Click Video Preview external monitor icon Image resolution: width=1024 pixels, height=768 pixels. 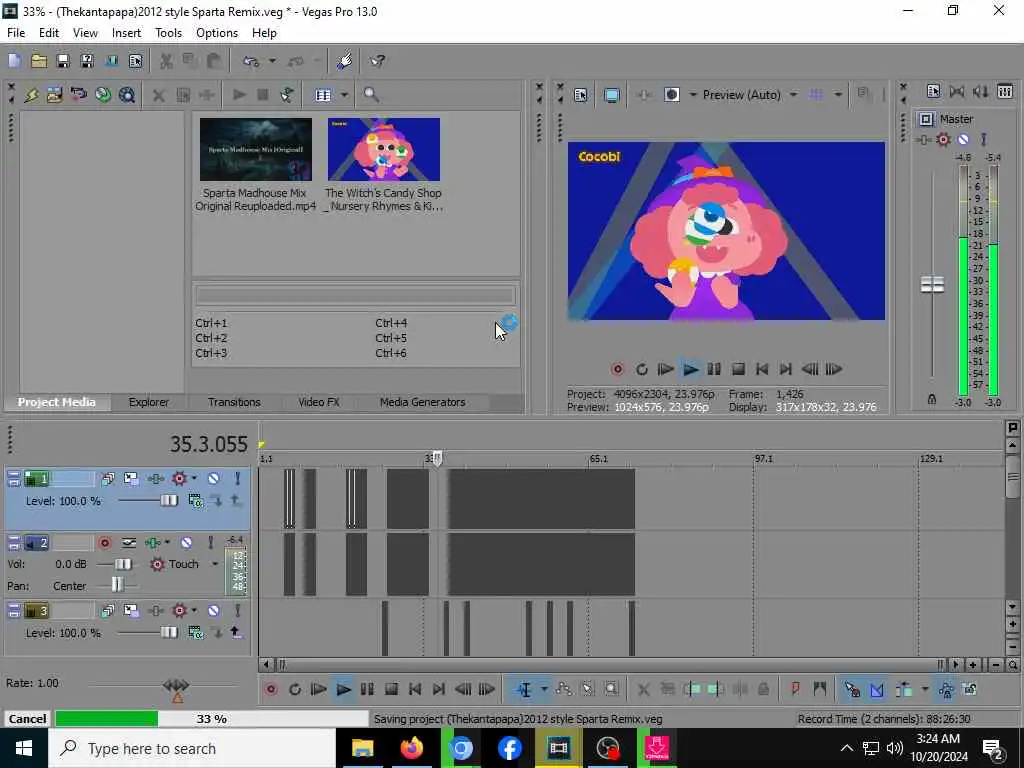click(x=611, y=95)
